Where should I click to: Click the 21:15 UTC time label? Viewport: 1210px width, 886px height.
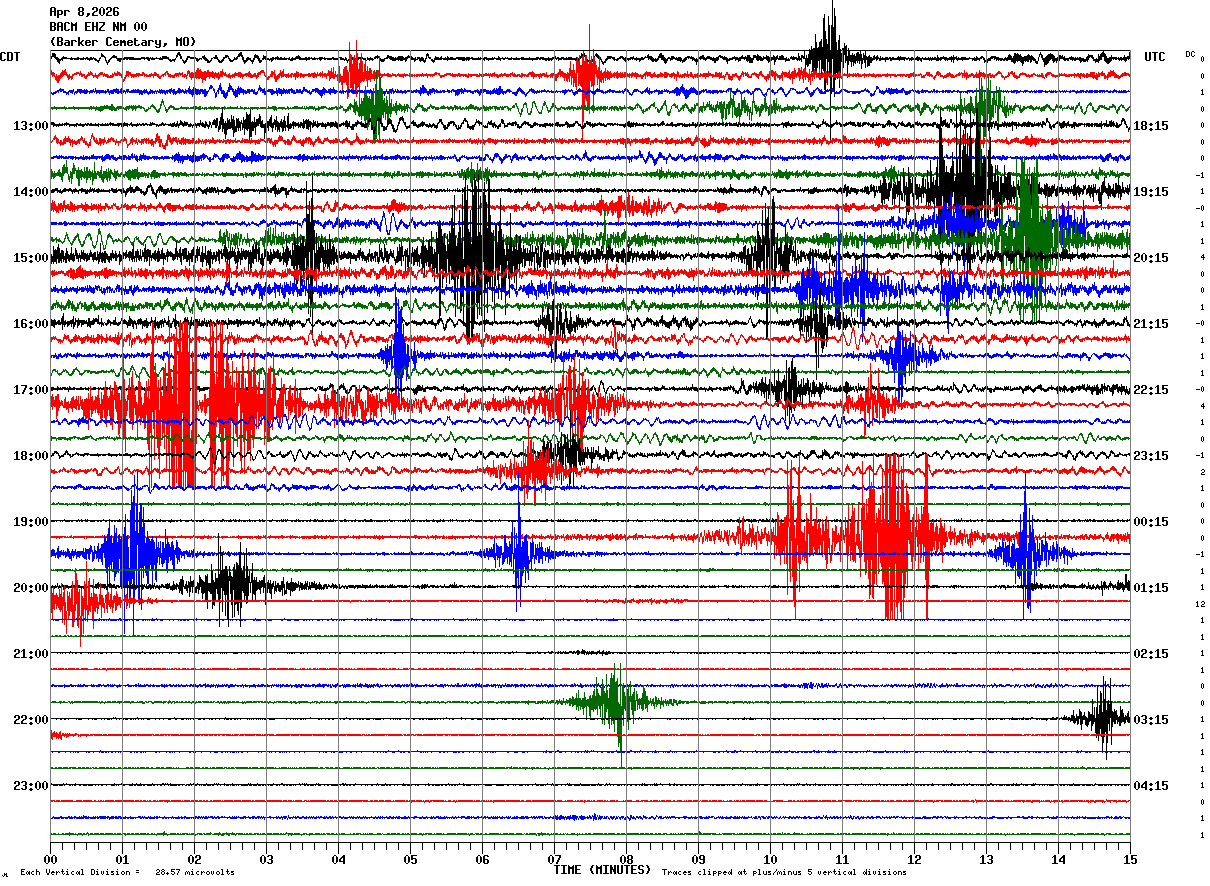1151,324
